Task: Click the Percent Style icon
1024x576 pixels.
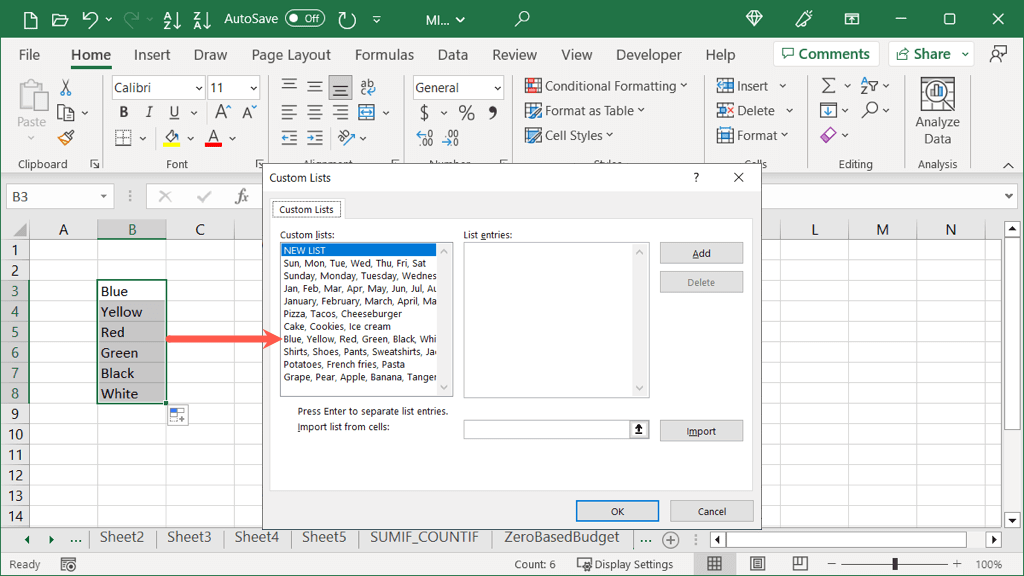Action: click(466, 113)
